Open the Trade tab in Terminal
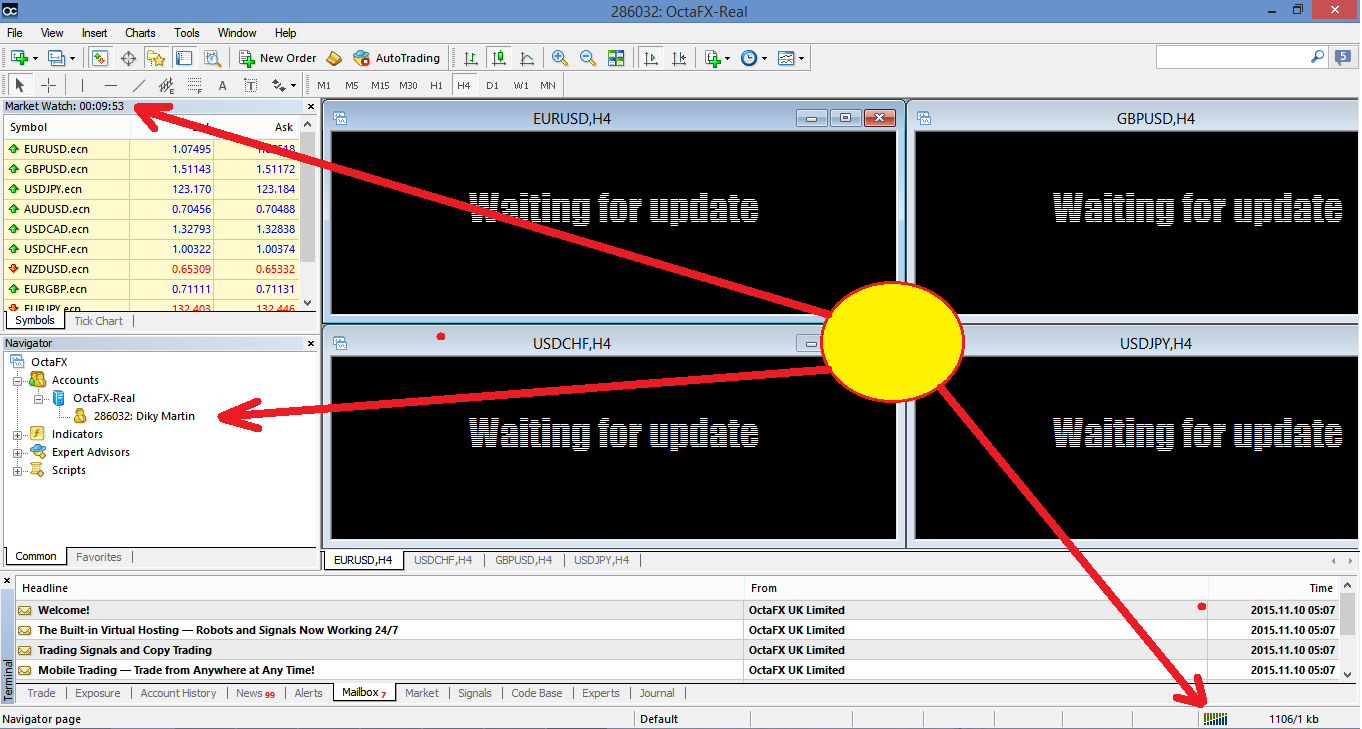The image size is (1362, 729). (x=40, y=693)
